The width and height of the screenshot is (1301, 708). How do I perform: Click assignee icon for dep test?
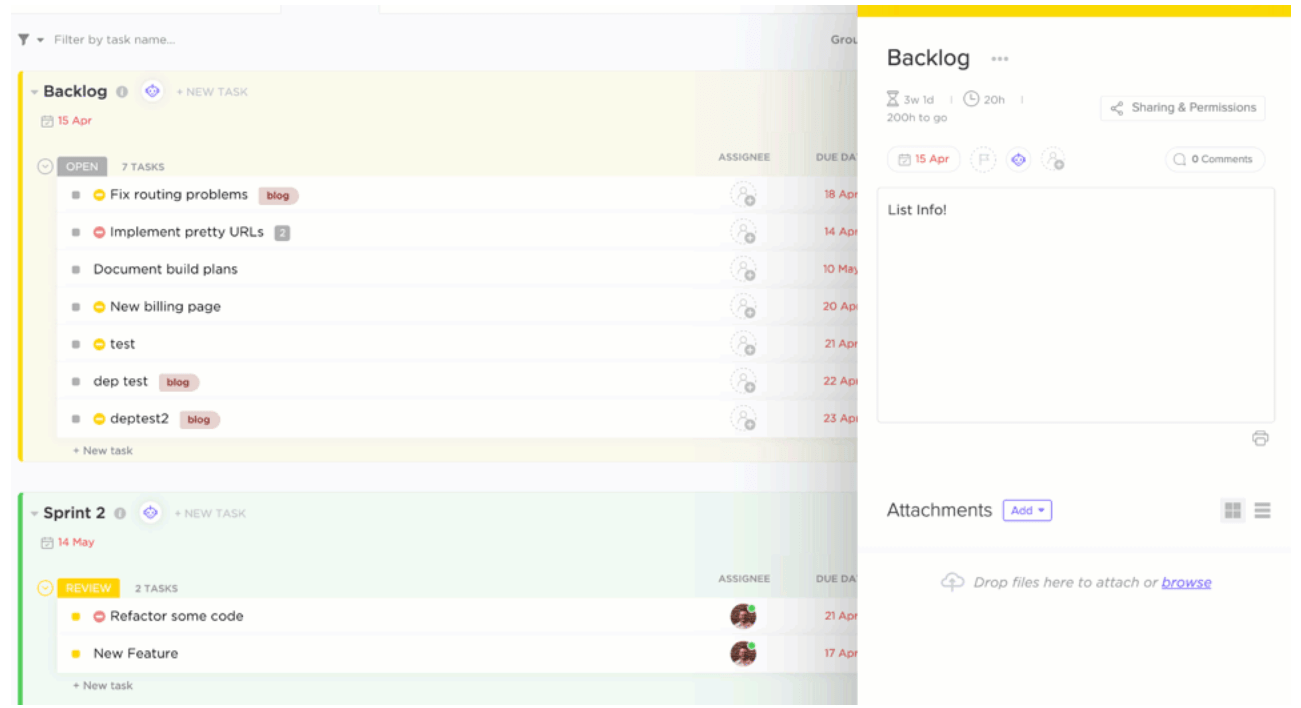click(x=743, y=381)
